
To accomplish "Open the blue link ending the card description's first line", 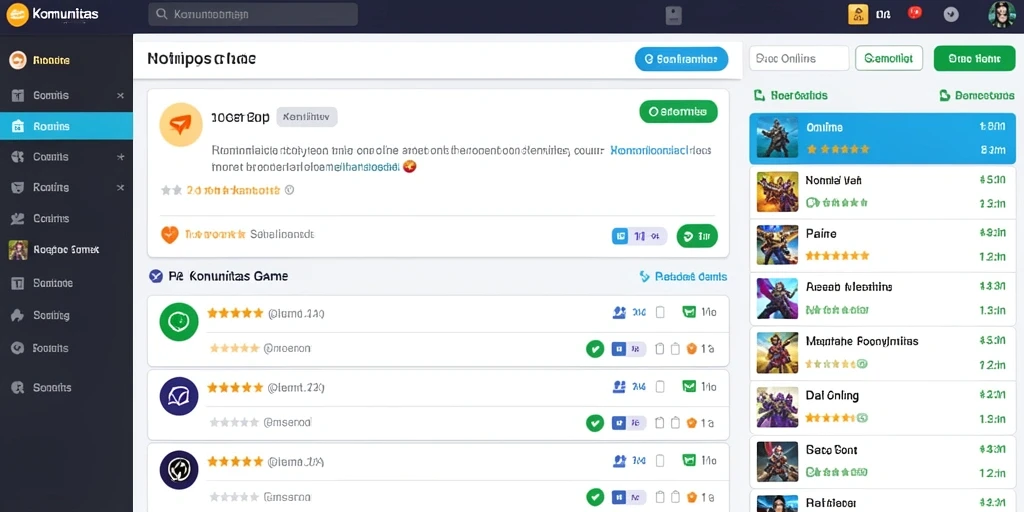I will (x=660, y=150).
